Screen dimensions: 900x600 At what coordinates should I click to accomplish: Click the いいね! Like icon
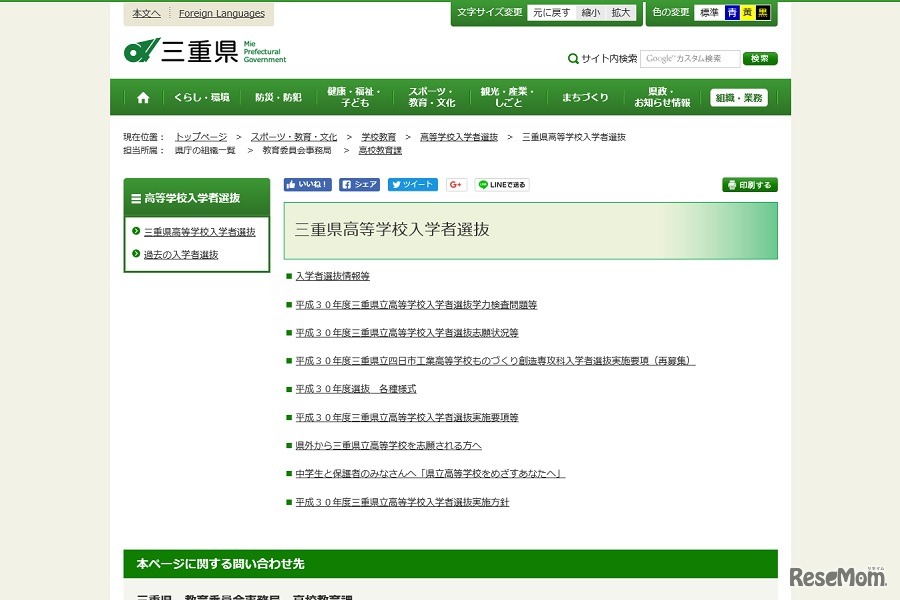tap(307, 184)
